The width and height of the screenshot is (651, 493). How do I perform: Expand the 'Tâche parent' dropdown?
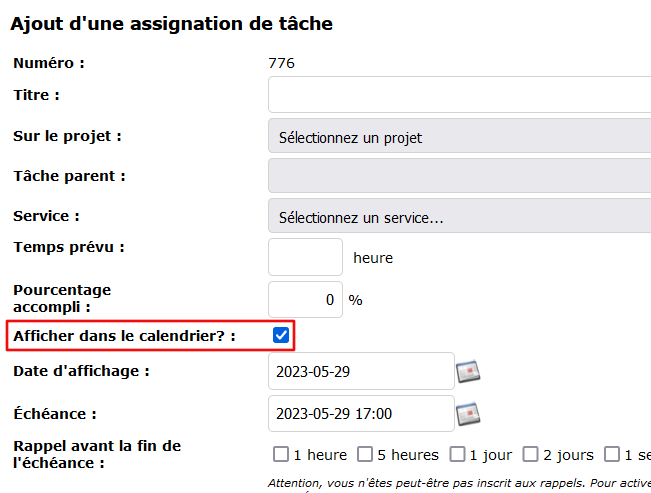coord(460,176)
